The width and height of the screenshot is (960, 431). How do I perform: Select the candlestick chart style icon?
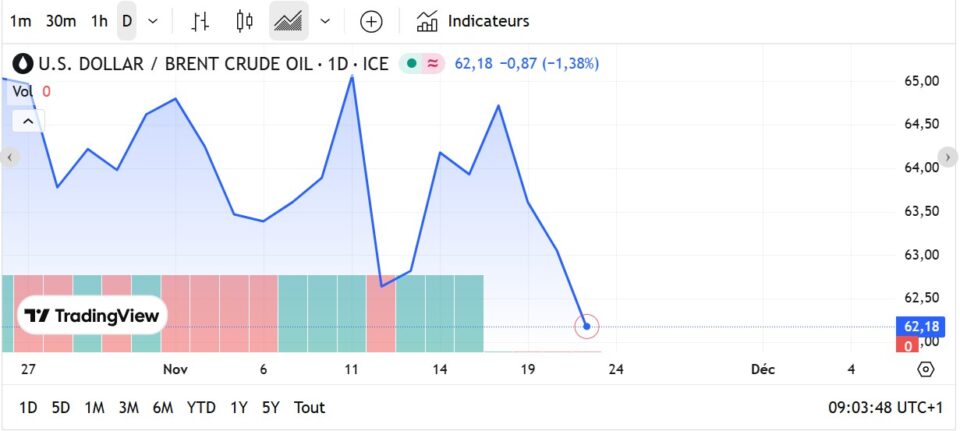[245, 21]
